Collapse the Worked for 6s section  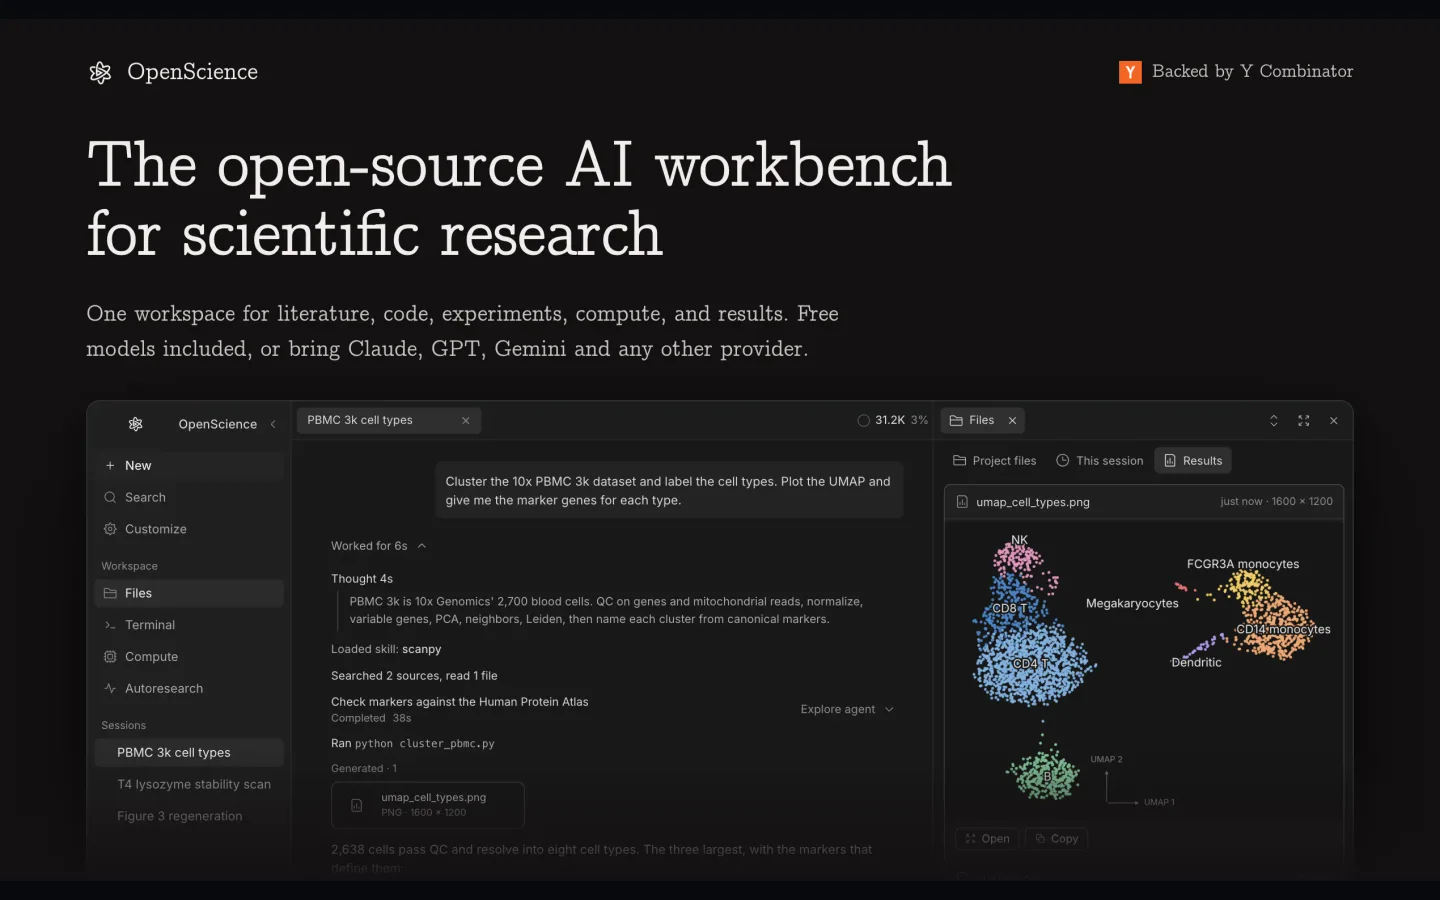coord(379,546)
